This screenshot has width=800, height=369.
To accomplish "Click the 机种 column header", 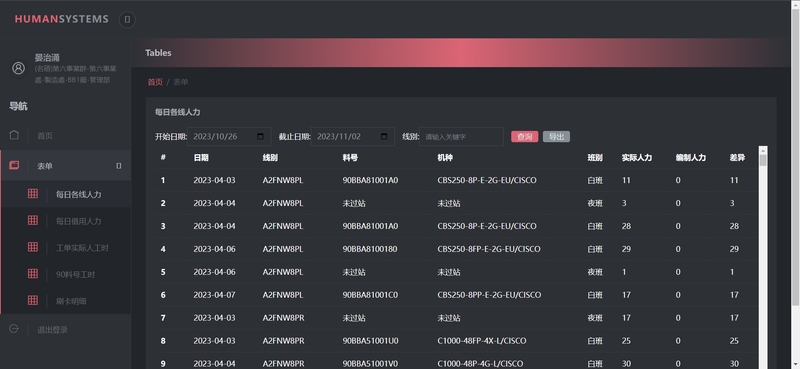I will [445, 158].
